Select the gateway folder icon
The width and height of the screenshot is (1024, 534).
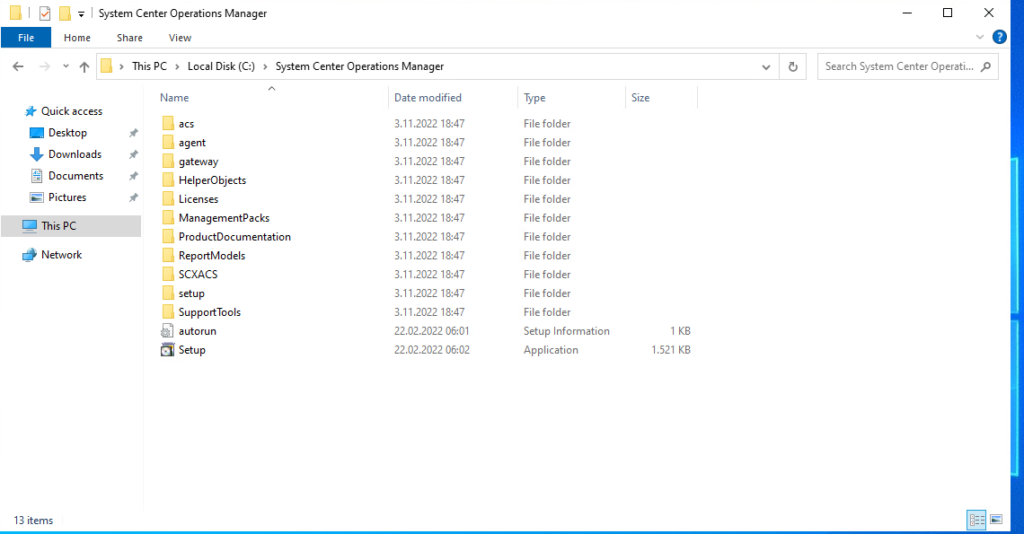[x=168, y=161]
